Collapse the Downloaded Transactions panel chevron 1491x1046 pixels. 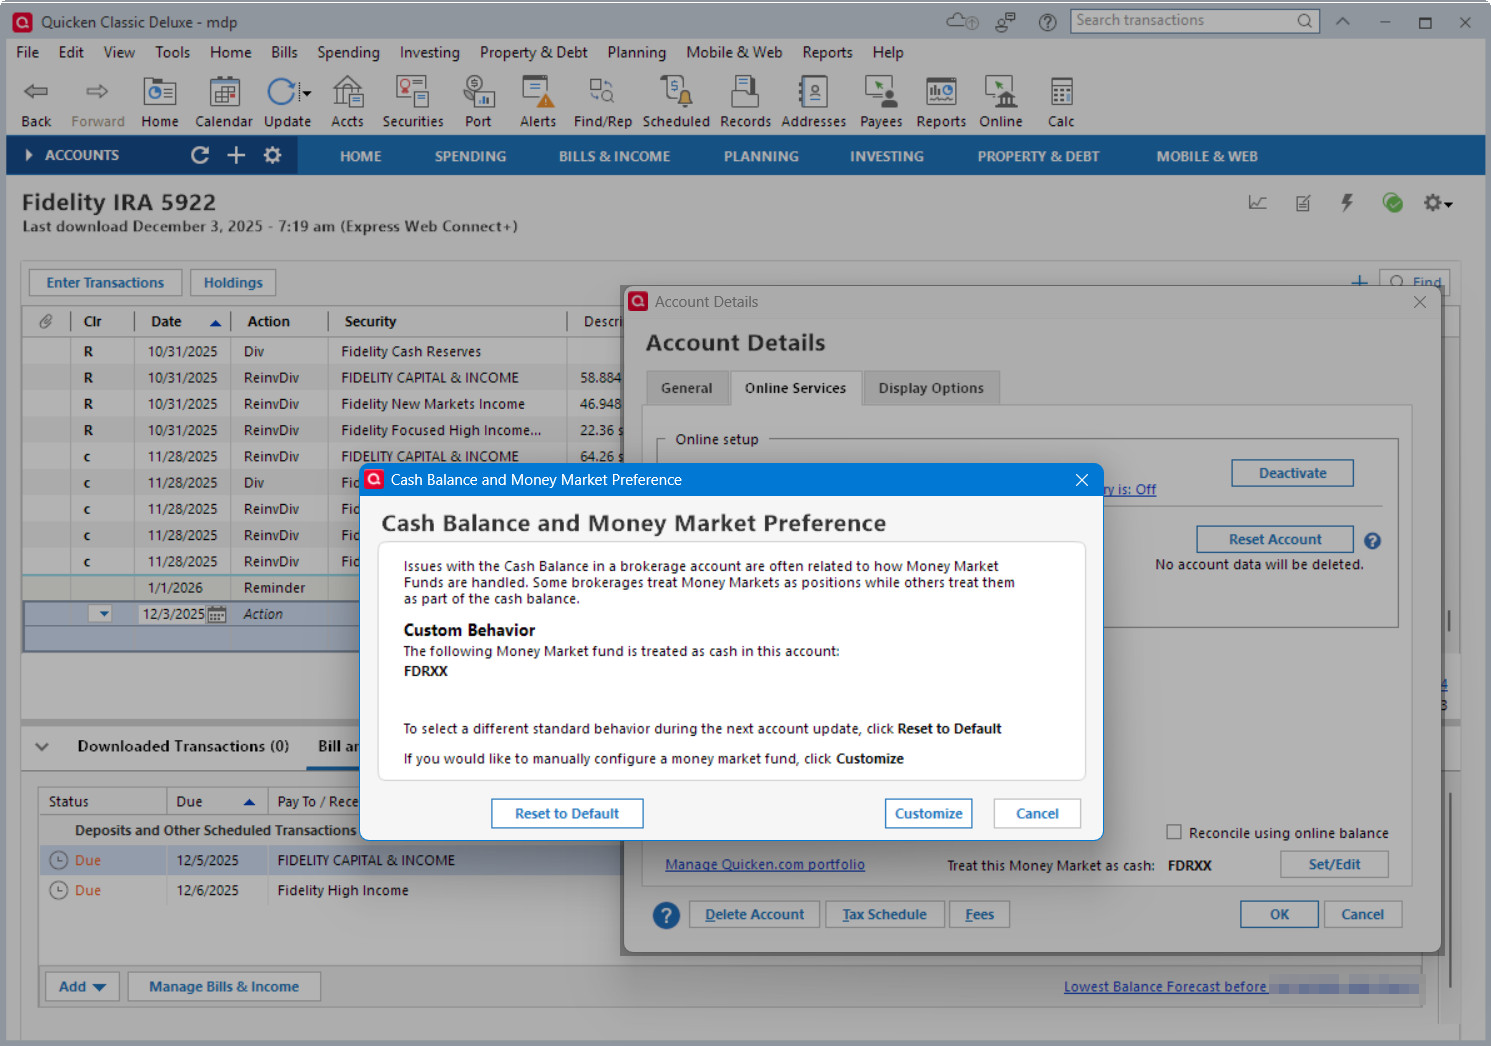(x=42, y=746)
